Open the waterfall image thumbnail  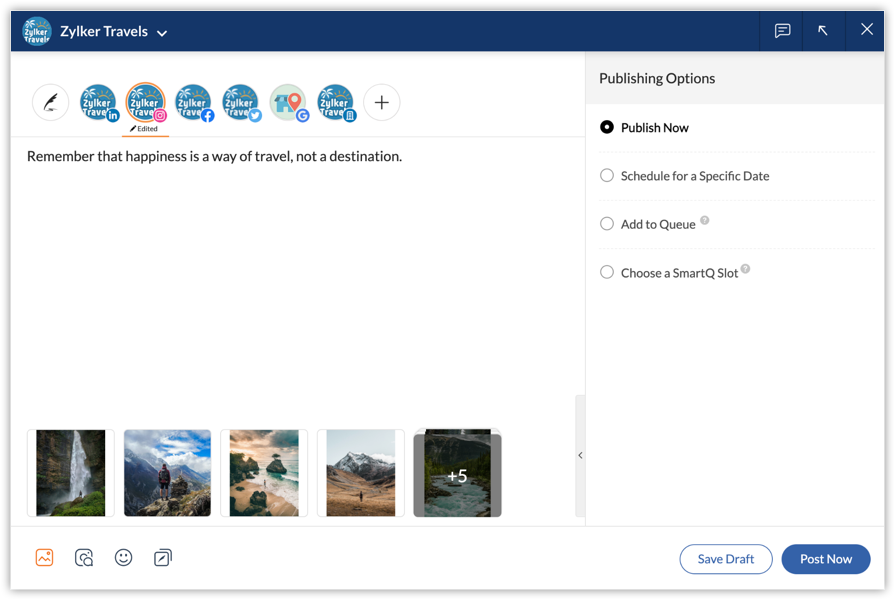coord(71,473)
